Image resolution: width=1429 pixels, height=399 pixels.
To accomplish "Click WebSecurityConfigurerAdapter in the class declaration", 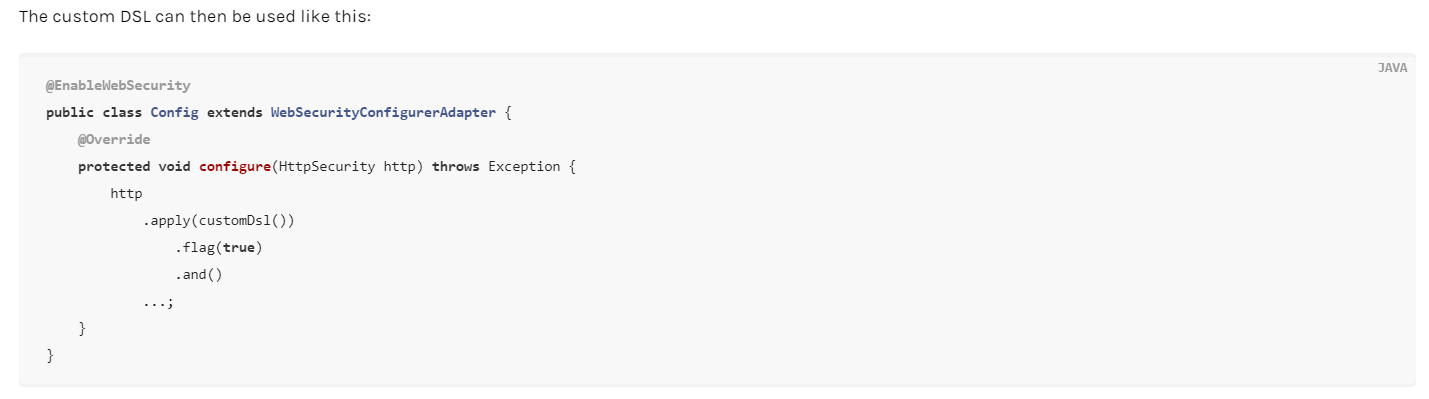I will (383, 113).
